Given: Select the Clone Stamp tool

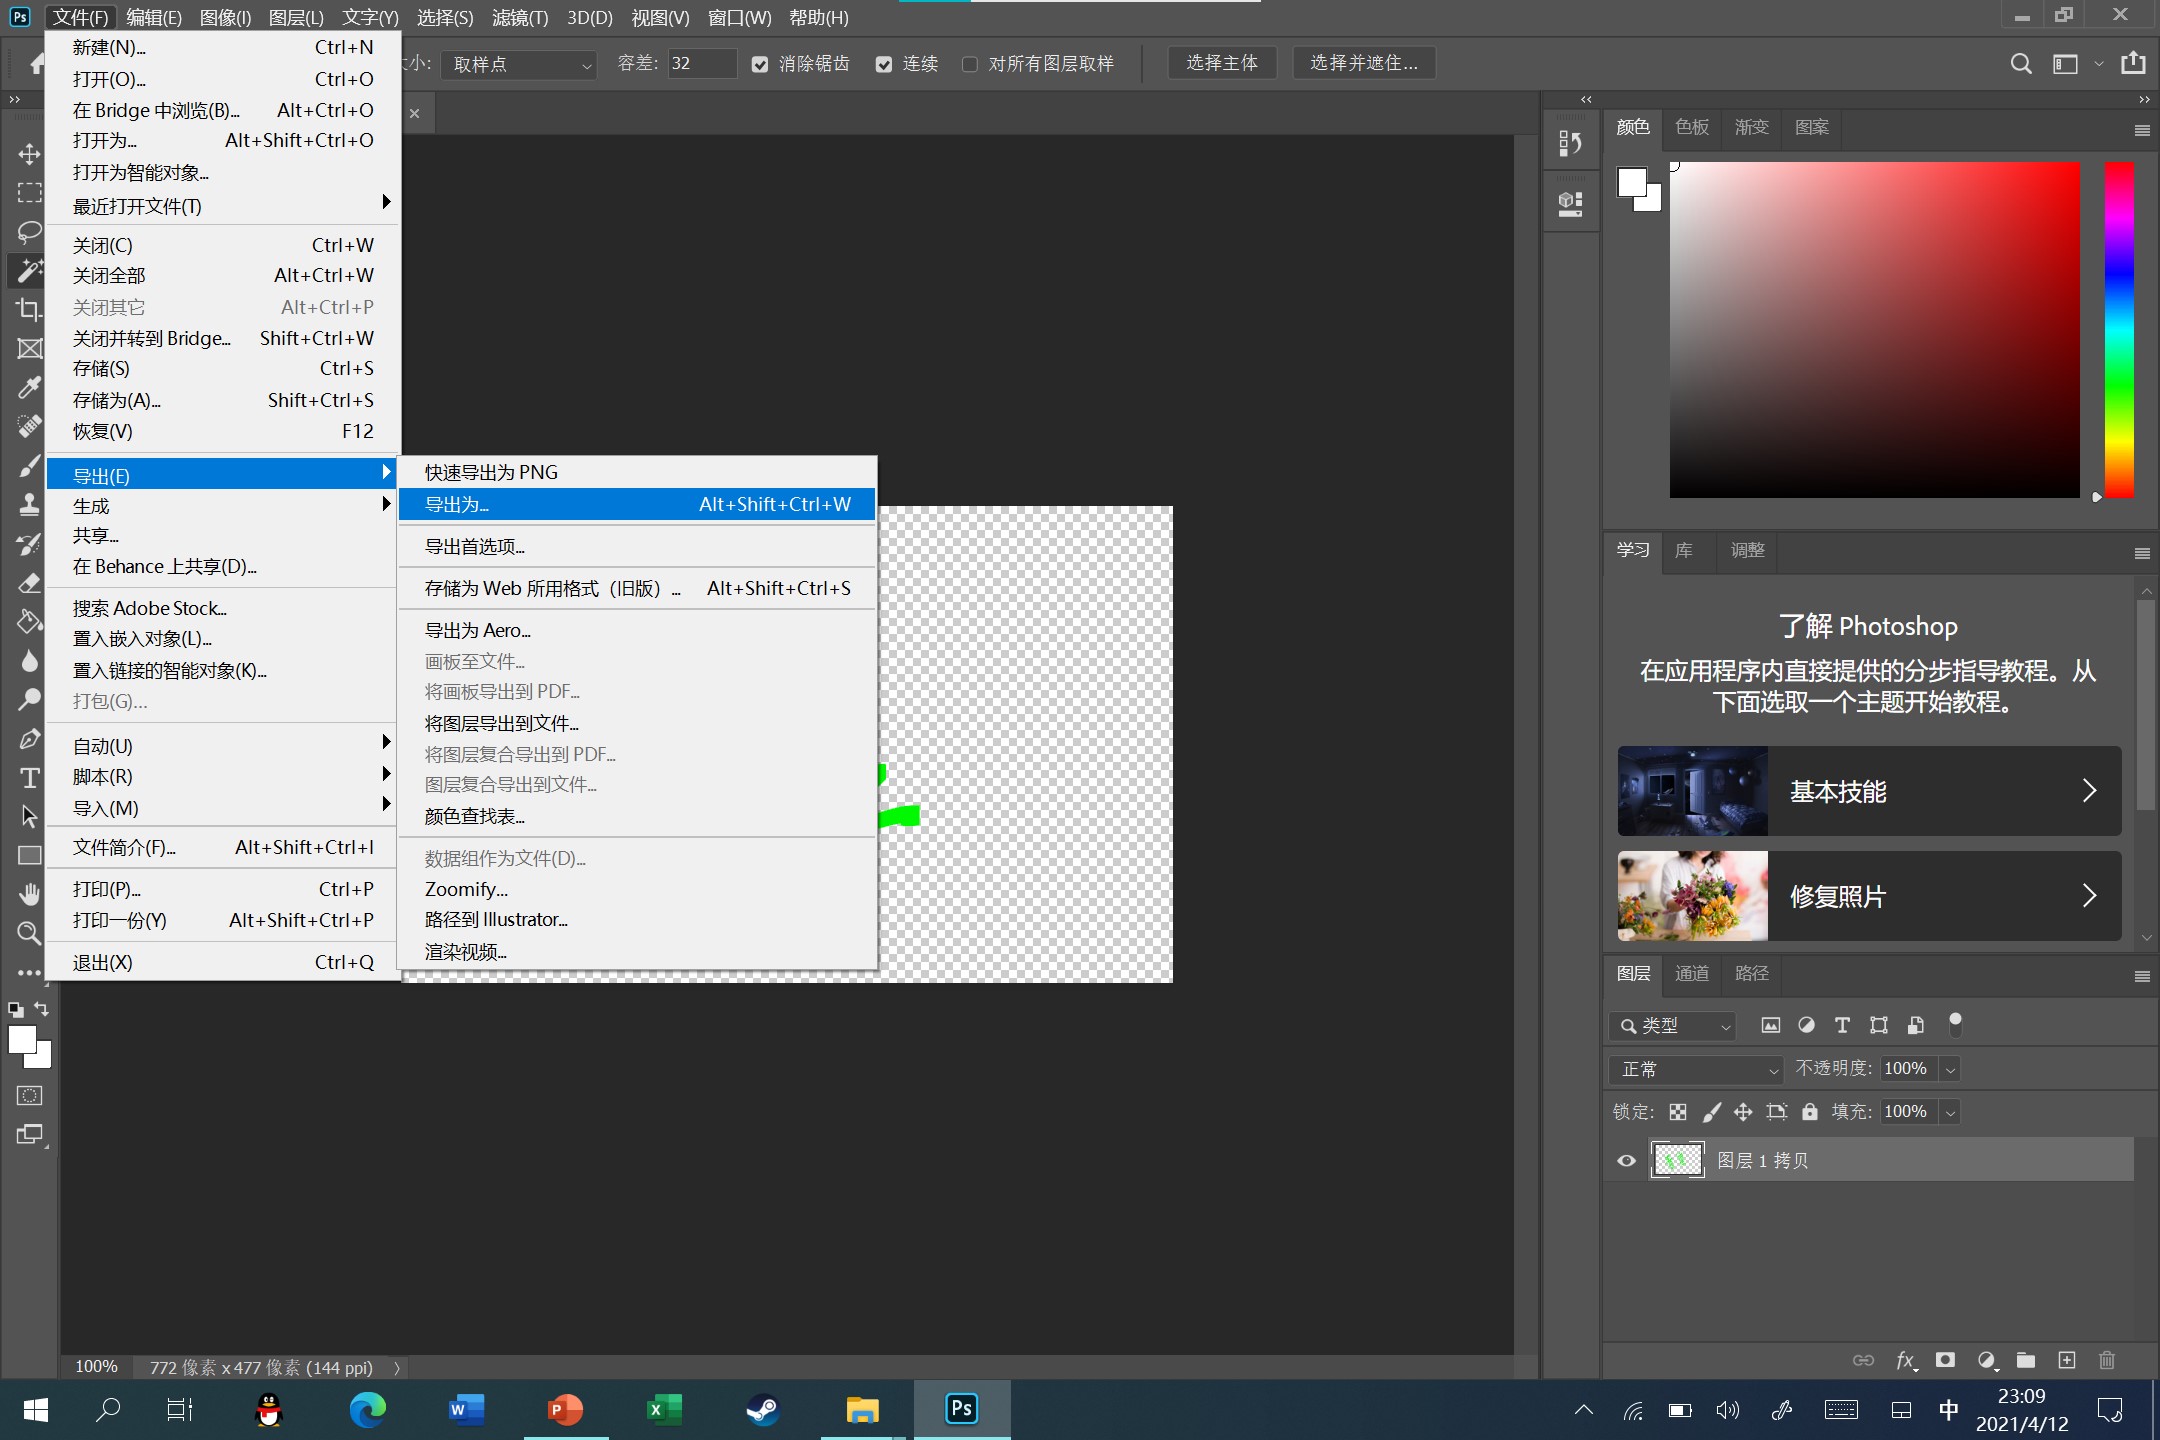Looking at the screenshot, I should point(29,504).
